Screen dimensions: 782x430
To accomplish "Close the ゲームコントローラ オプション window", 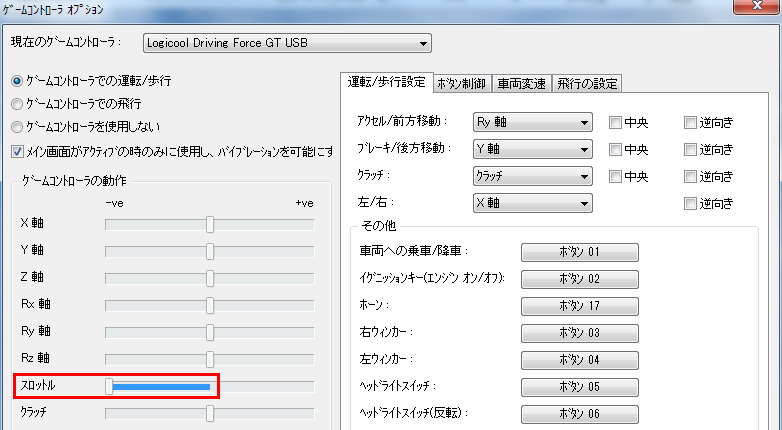I will [757, 4].
